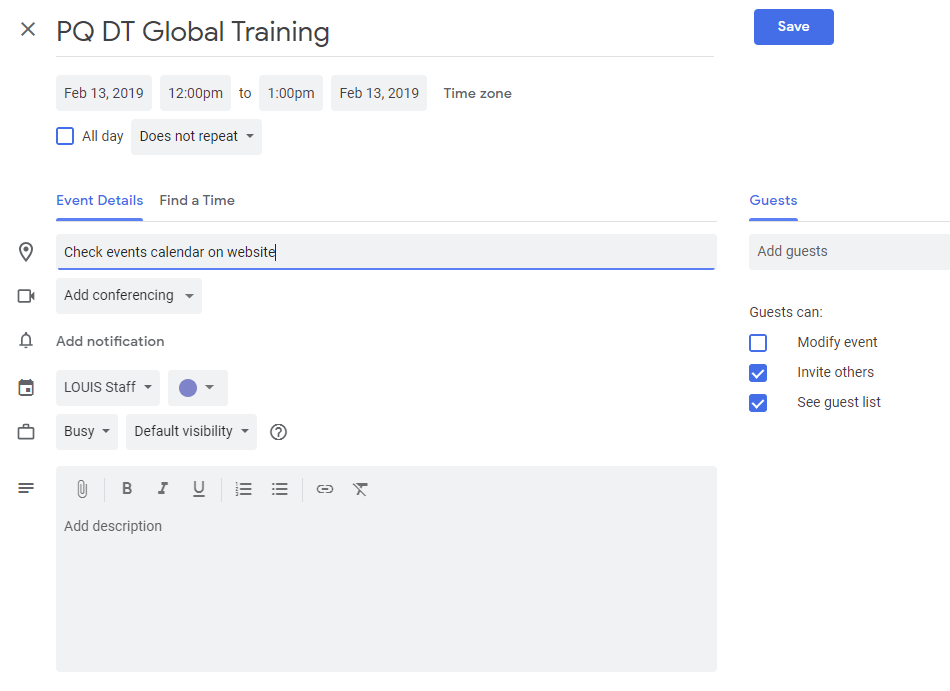Expand the Add conferencing dropdown
Viewport: 950px width, 691px height.
point(128,296)
